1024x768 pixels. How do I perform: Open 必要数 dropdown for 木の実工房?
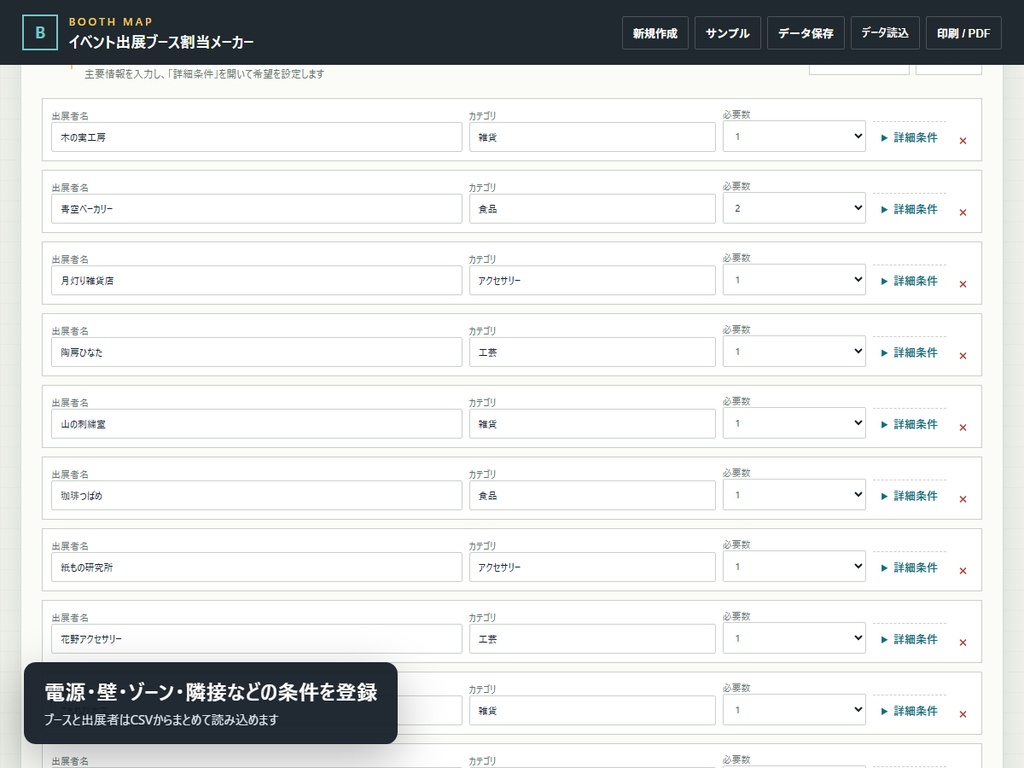click(794, 136)
